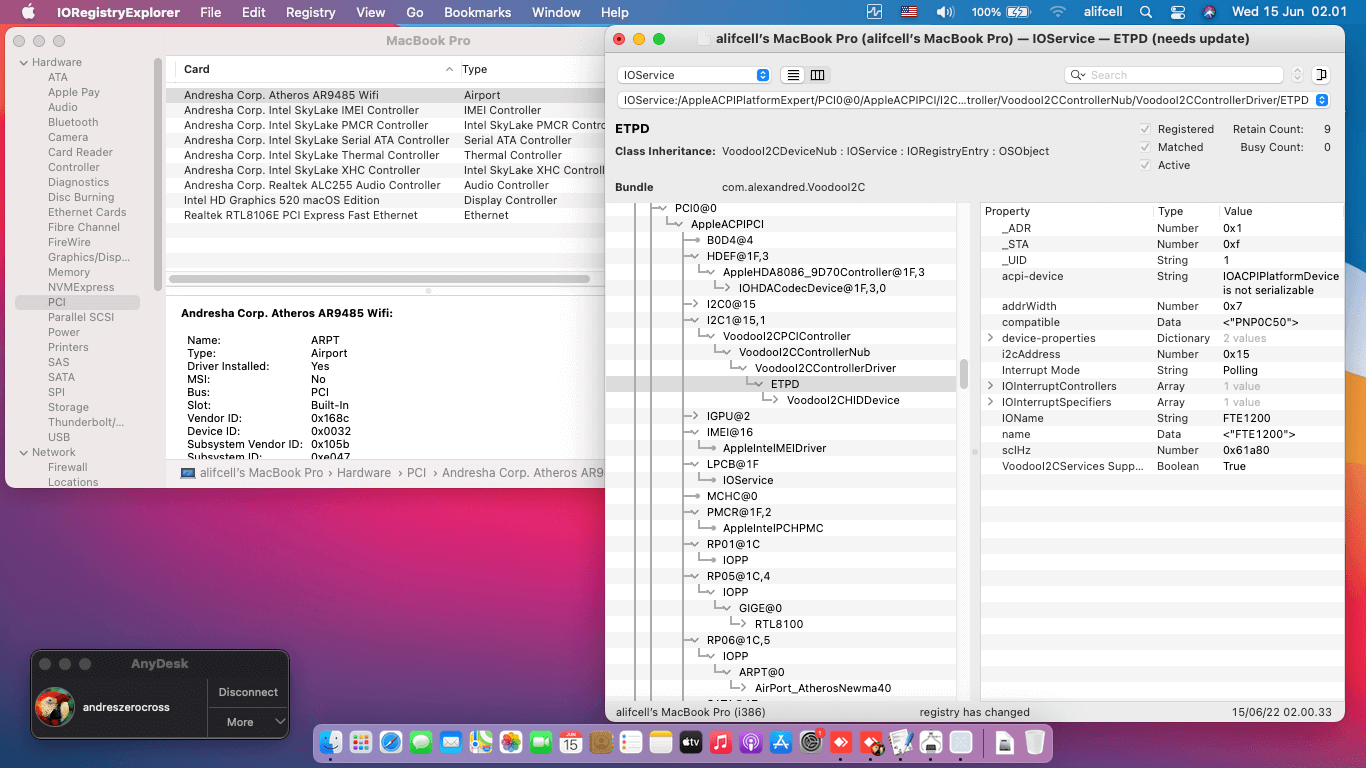Open the Bookmarks menu
Viewport: 1366px width, 768px height.
pyautogui.click(x=477, y=12)
